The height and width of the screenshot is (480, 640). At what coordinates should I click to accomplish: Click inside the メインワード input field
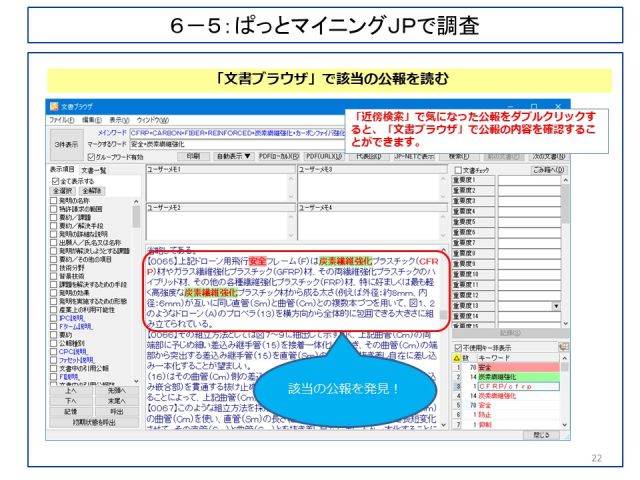[238, 133]
